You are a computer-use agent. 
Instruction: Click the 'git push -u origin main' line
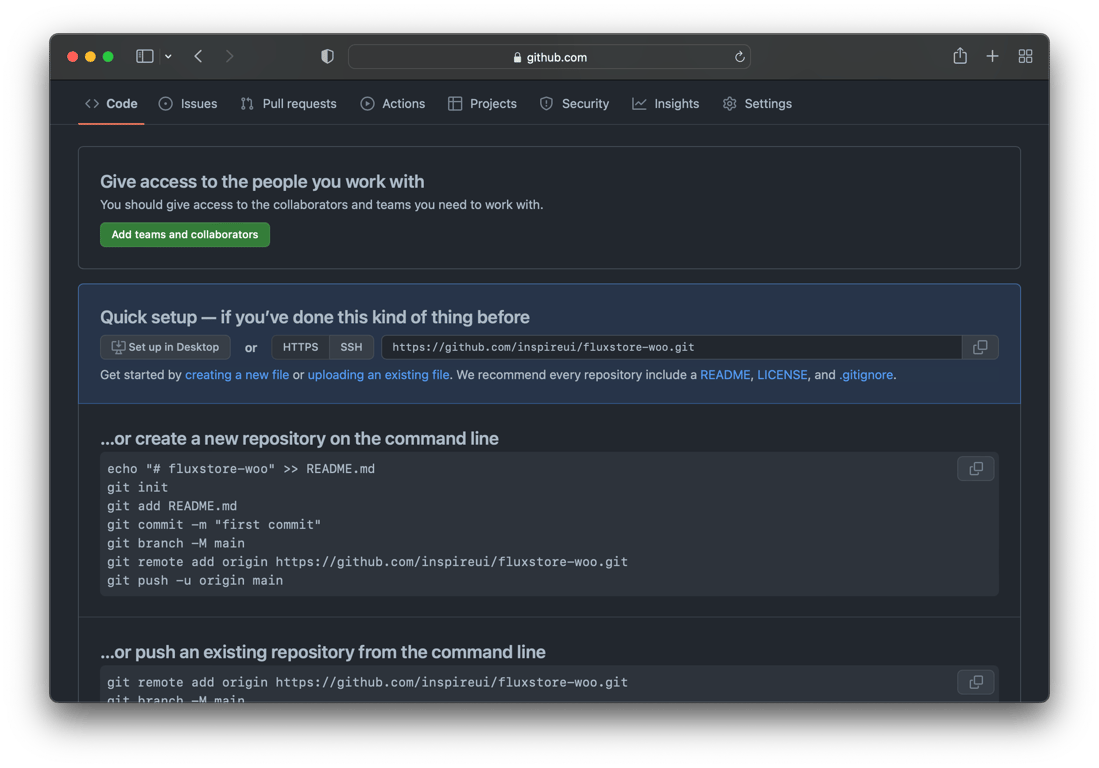coord(195,580)
